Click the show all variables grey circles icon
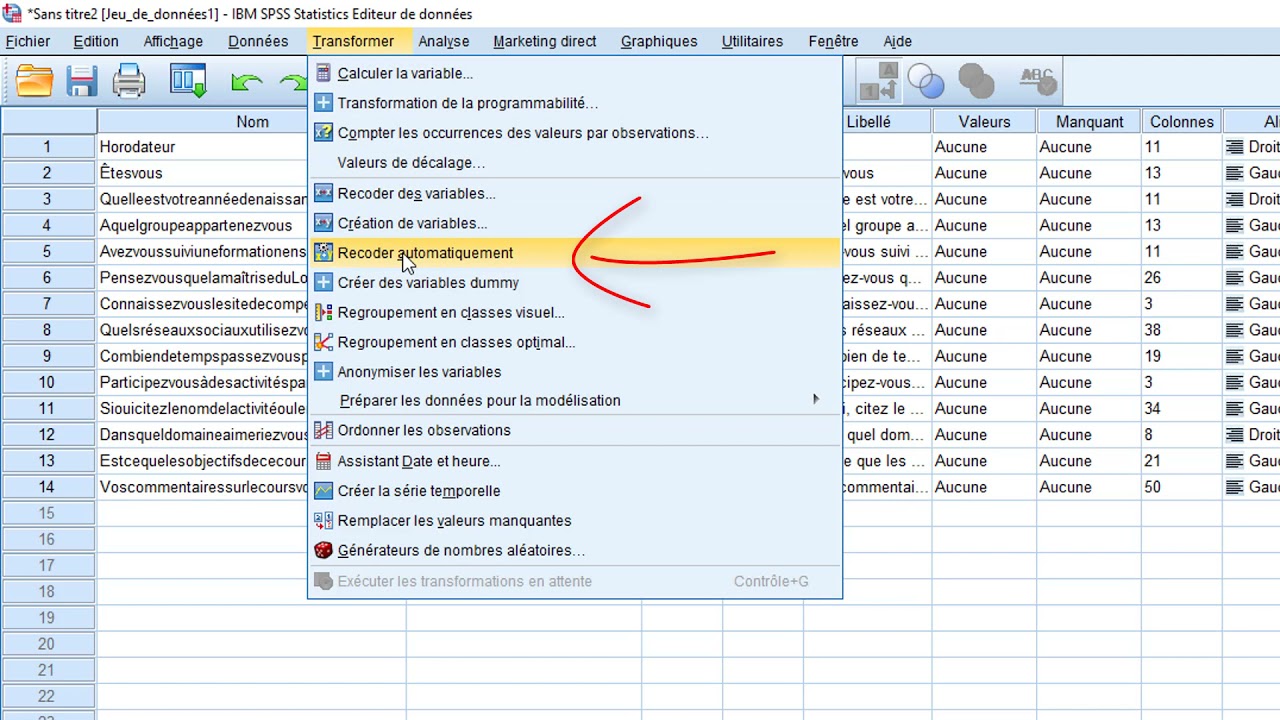Screen dimensions: 1280x720 click(975, 81)
